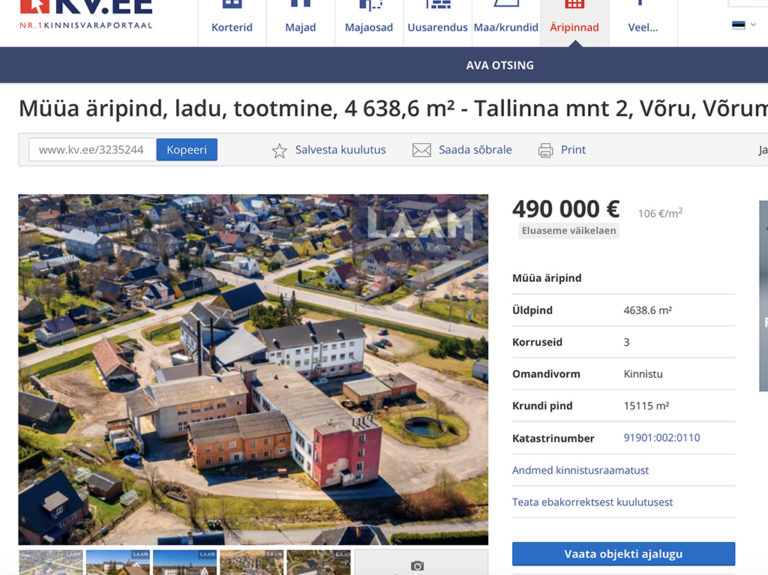Open the Estonian flag language selector
The image size is (768, 575).
click(x=739, y=25)
